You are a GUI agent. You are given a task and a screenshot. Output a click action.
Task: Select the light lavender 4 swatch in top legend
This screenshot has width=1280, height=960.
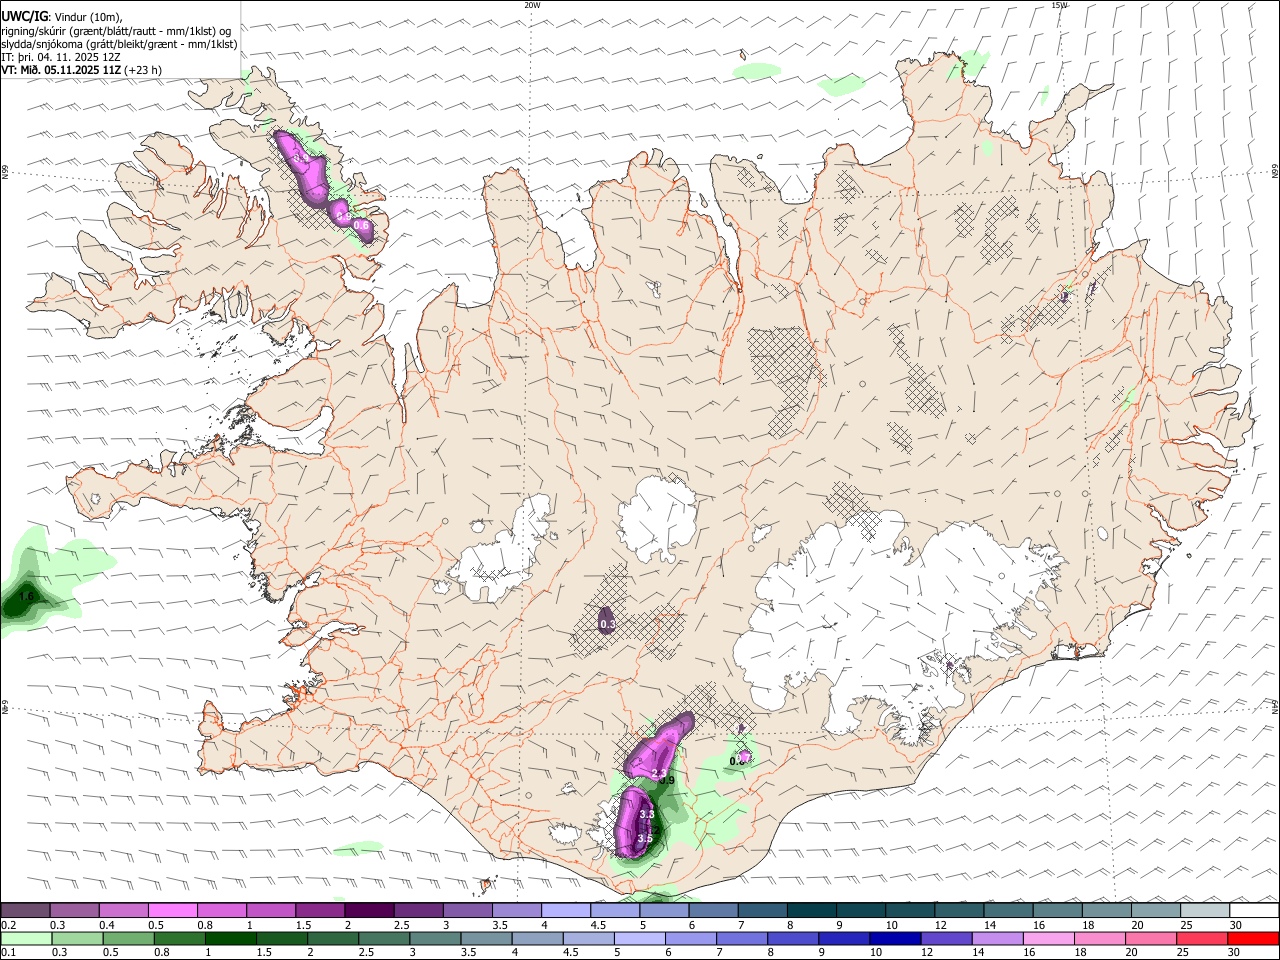click(564, 911)
